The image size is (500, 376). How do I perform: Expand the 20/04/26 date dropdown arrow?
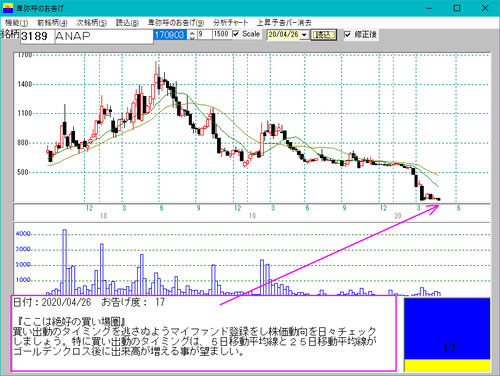304,35
